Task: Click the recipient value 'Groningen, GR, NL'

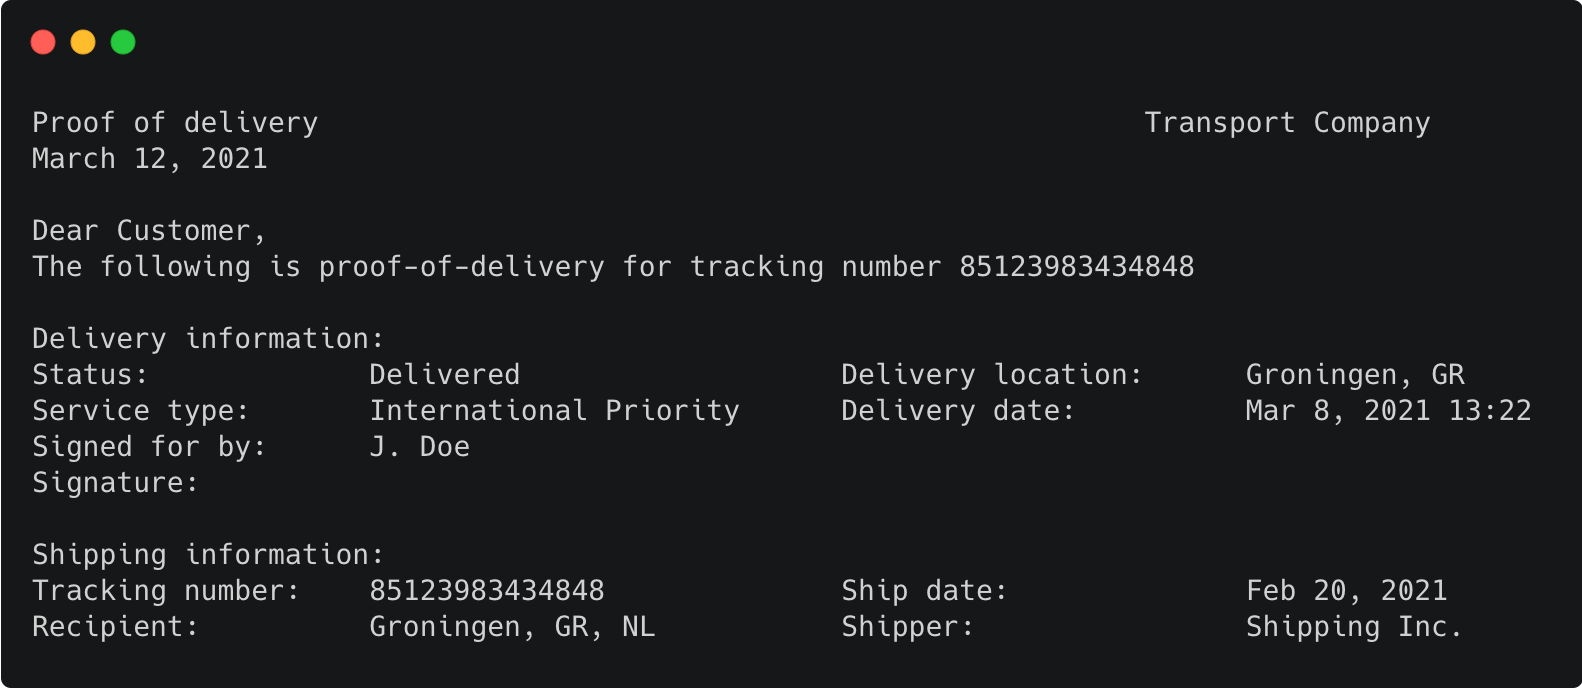Action: (512, 627)
